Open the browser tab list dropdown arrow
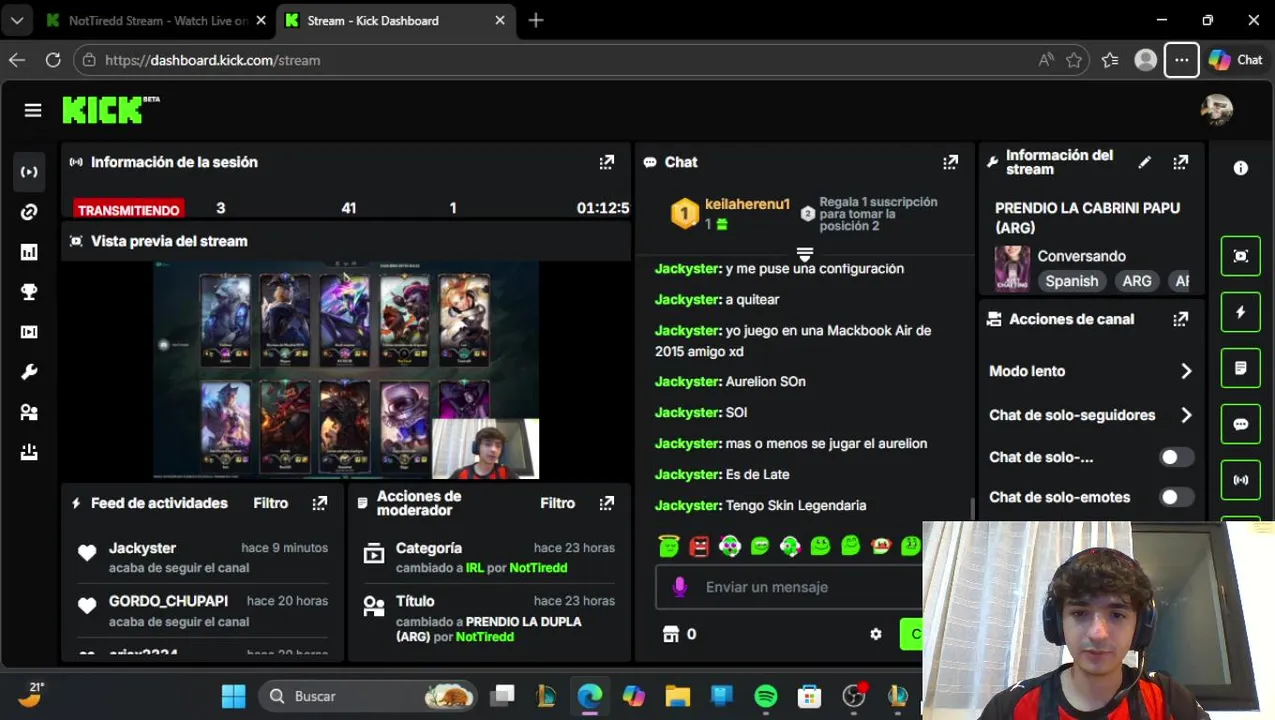Screen dimensions: 1275x720 (17, 20)
